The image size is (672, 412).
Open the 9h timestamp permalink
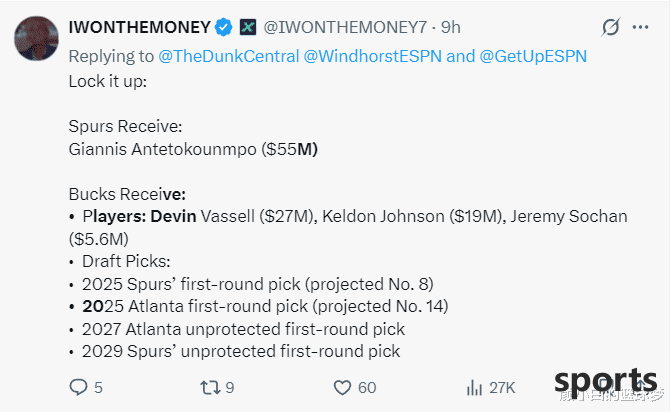pos(451,27)
